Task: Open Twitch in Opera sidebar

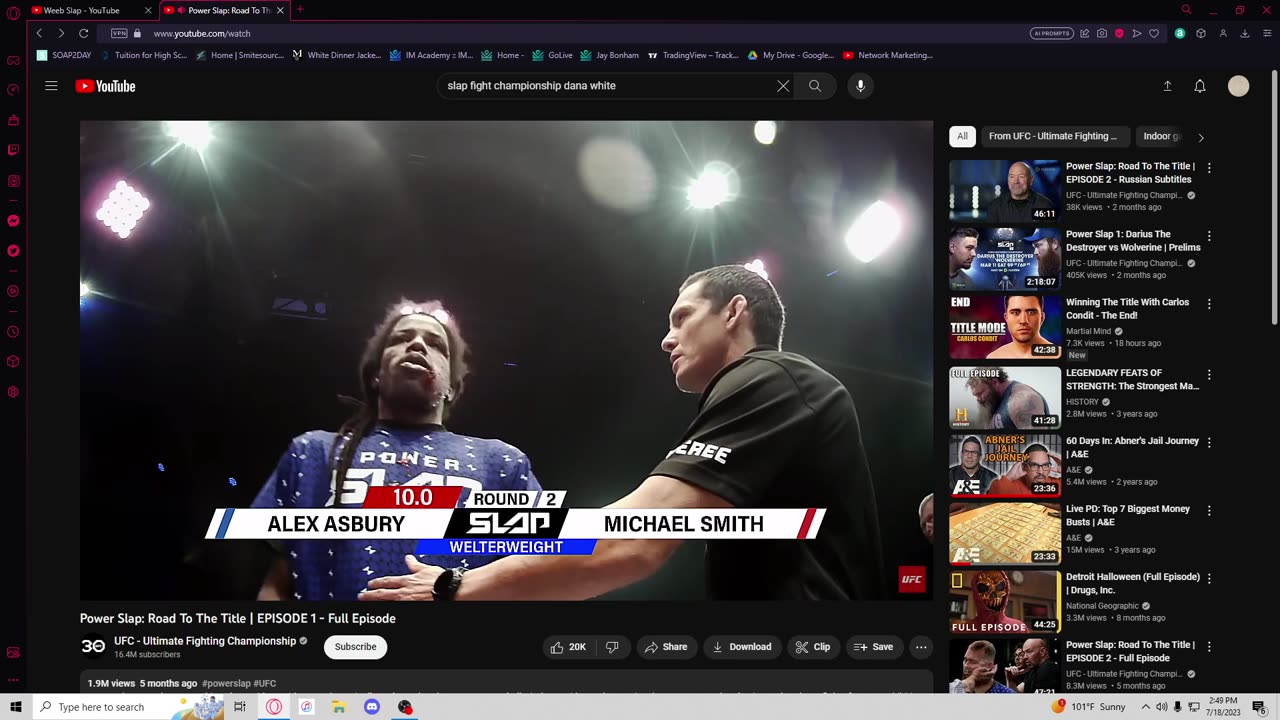Action: tap(13, 150)
